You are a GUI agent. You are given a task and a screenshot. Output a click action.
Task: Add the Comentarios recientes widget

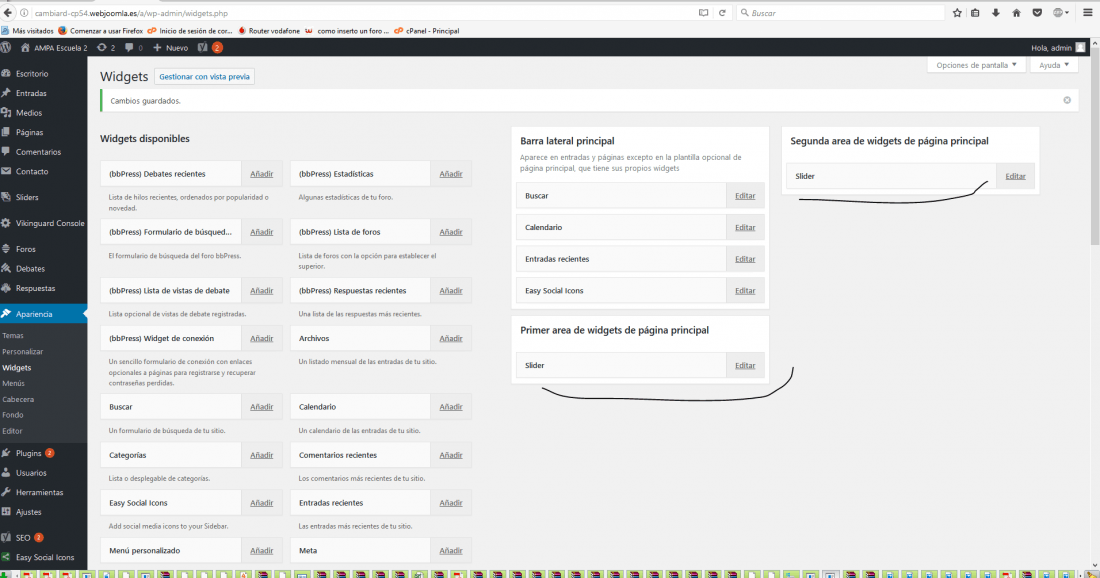451,455
